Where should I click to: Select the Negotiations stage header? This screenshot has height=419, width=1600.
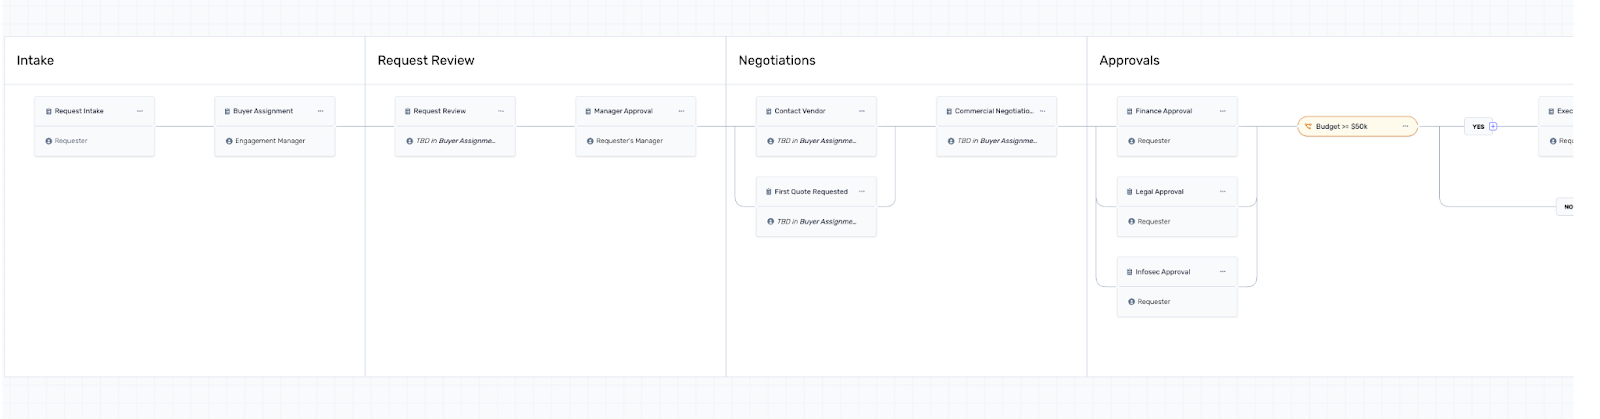[777, 61]
